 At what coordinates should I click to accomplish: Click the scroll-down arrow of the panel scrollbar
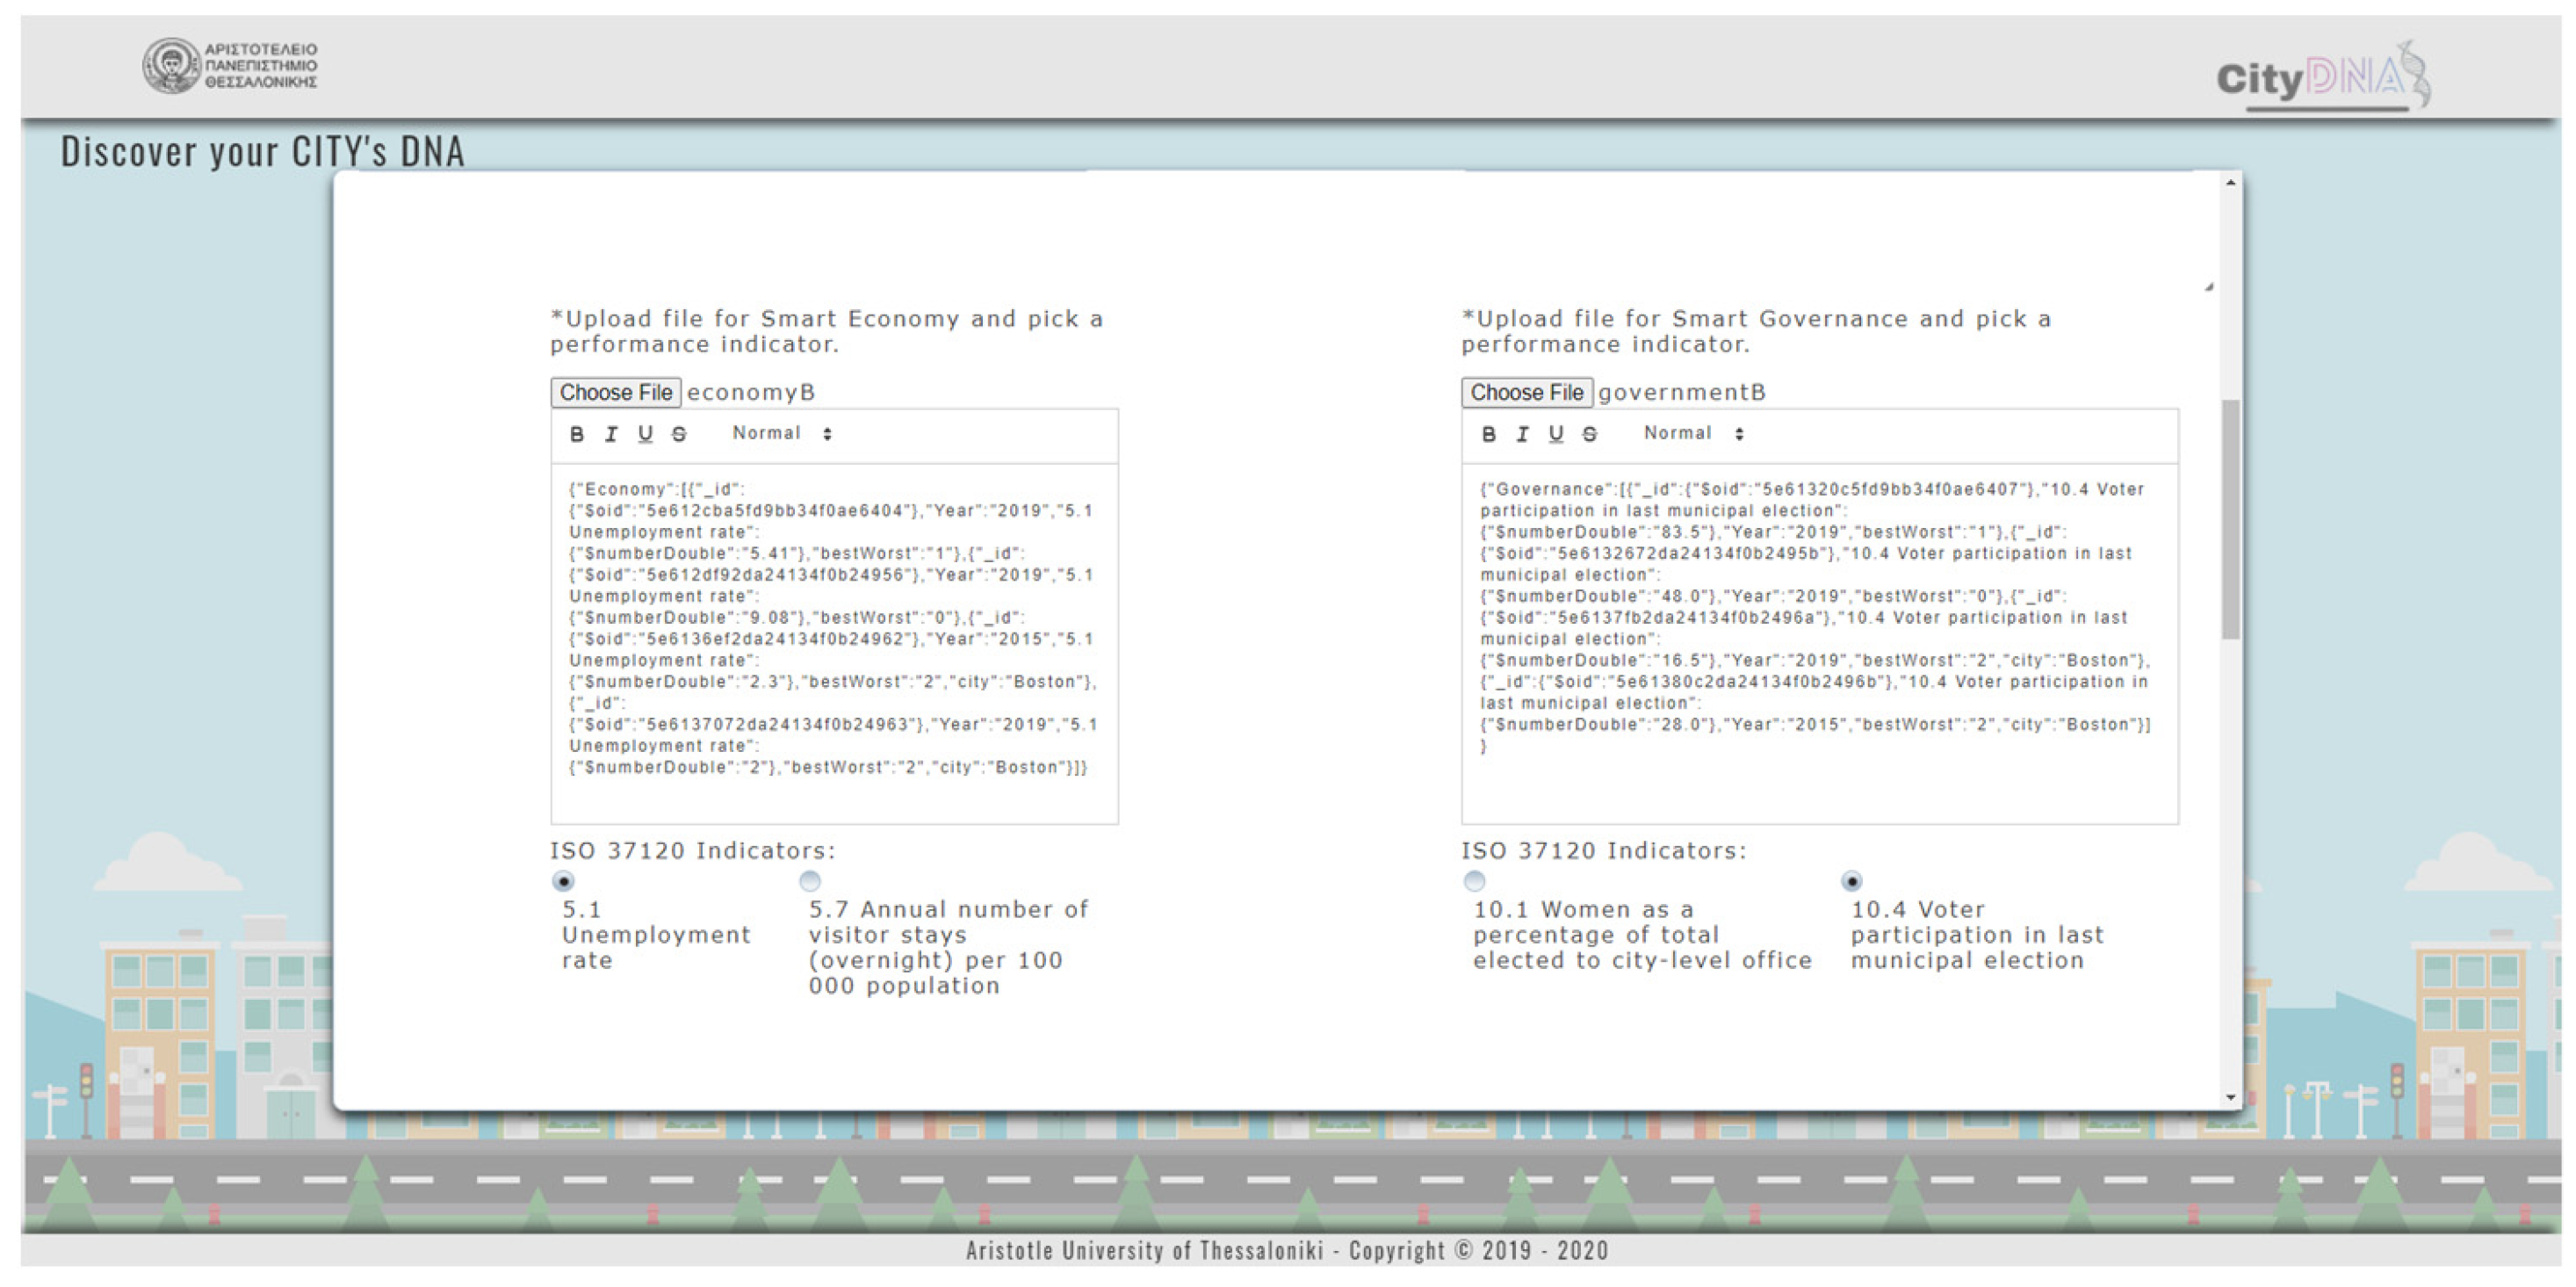point(2231,1097)
